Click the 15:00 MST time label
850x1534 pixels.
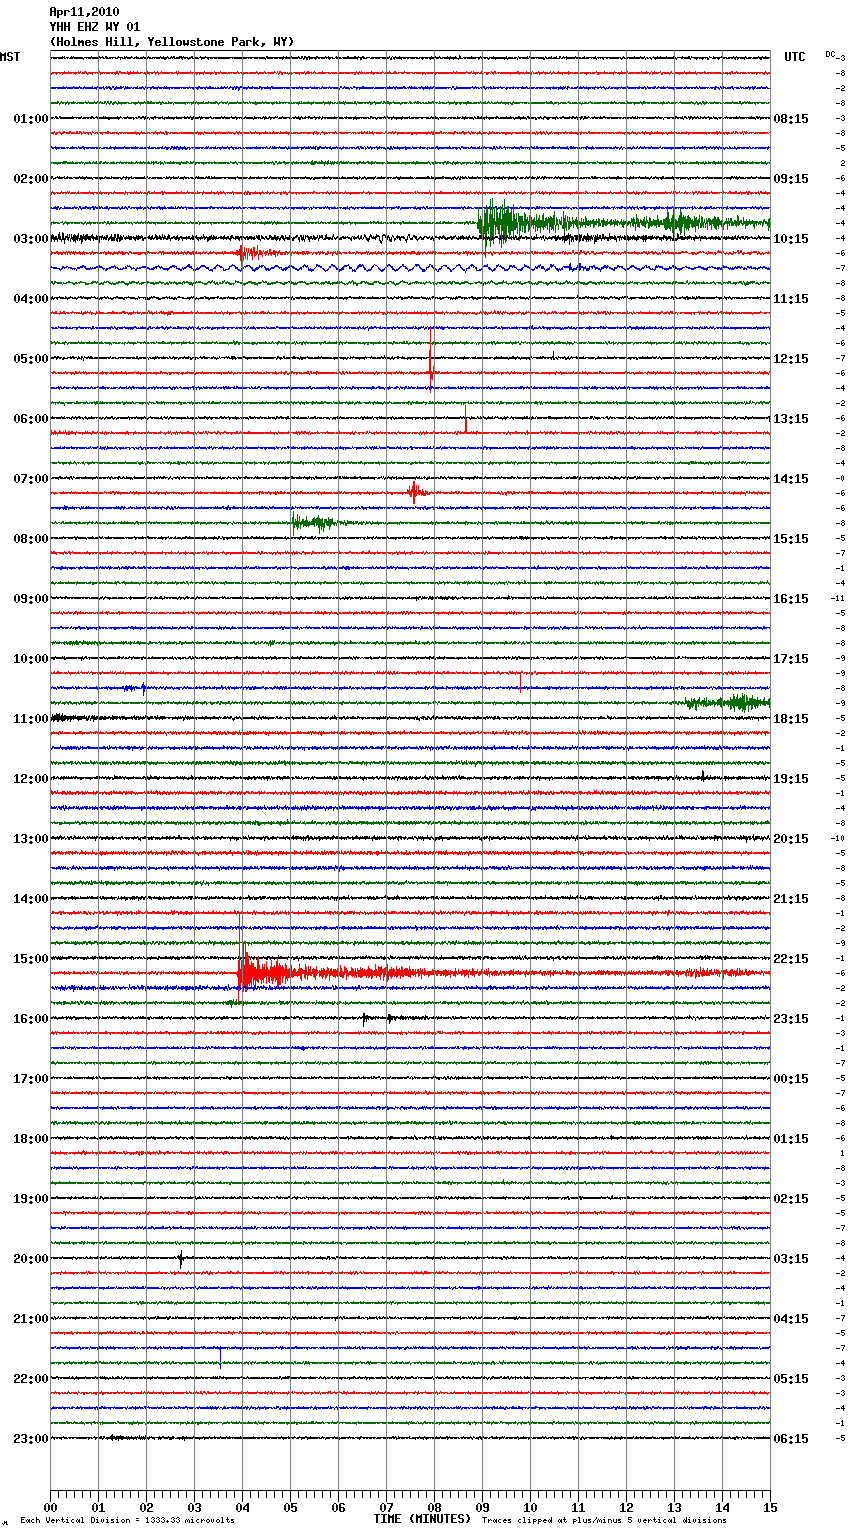(31, 959)
